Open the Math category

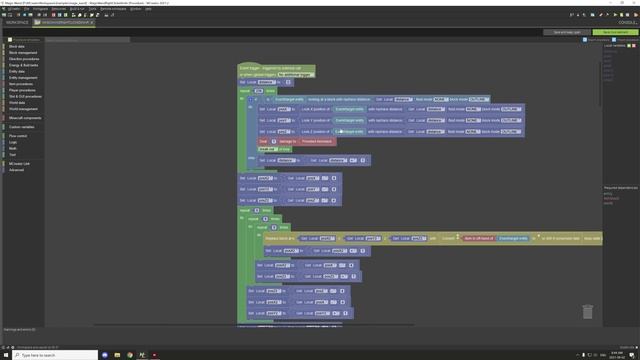(x=13, y=149)
